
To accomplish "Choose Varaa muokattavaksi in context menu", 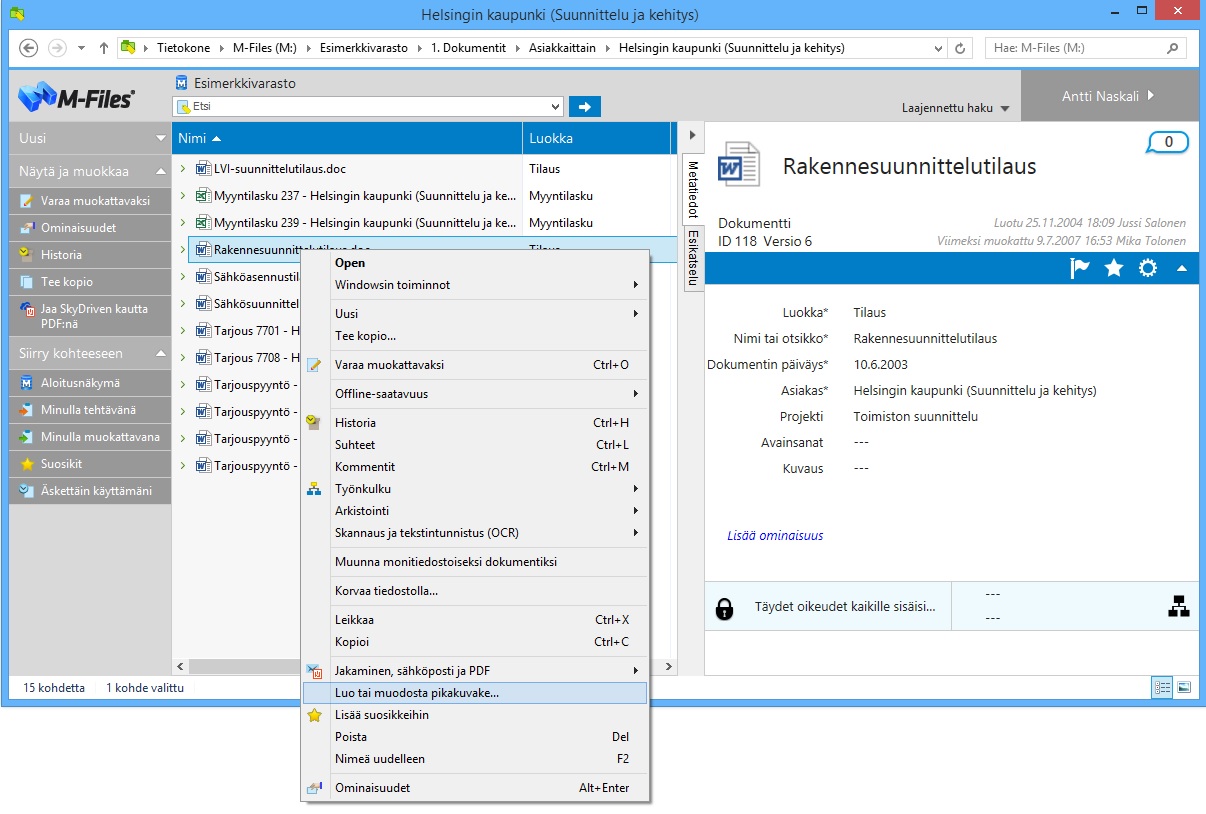I will 476,365.
